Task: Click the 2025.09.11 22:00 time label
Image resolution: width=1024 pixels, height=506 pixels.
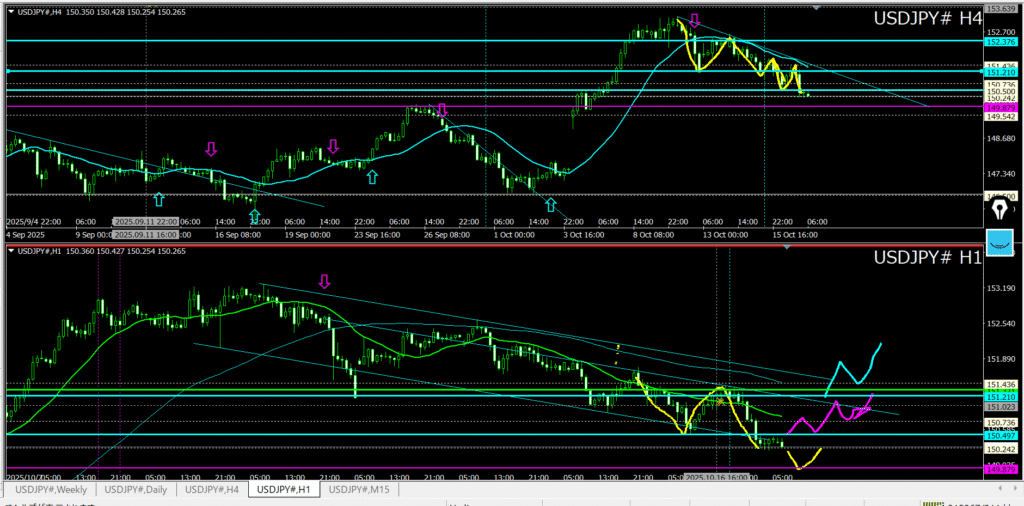Action: point(146,221)
